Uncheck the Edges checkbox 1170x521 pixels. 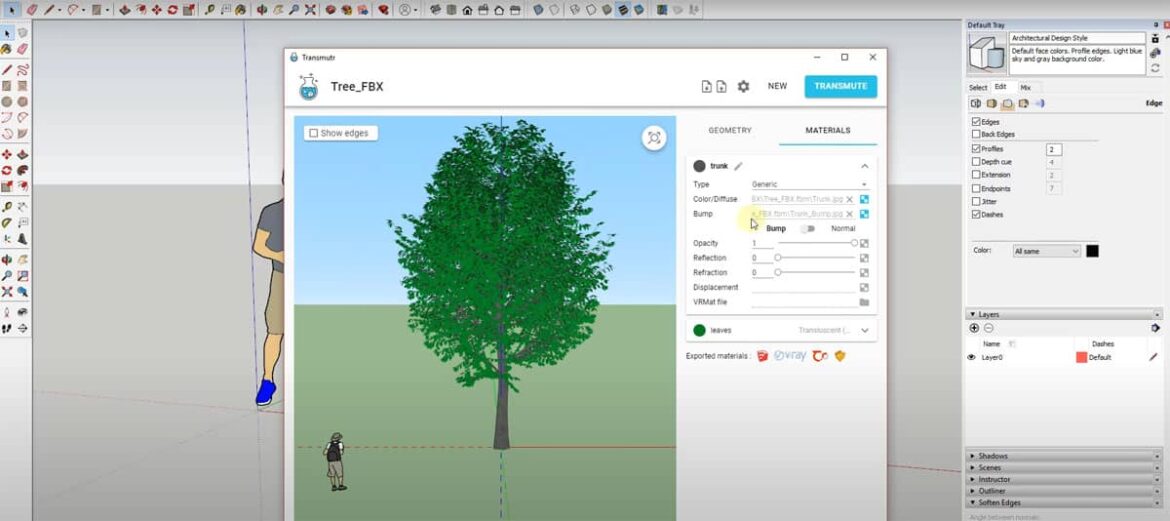tap(976, 122)
